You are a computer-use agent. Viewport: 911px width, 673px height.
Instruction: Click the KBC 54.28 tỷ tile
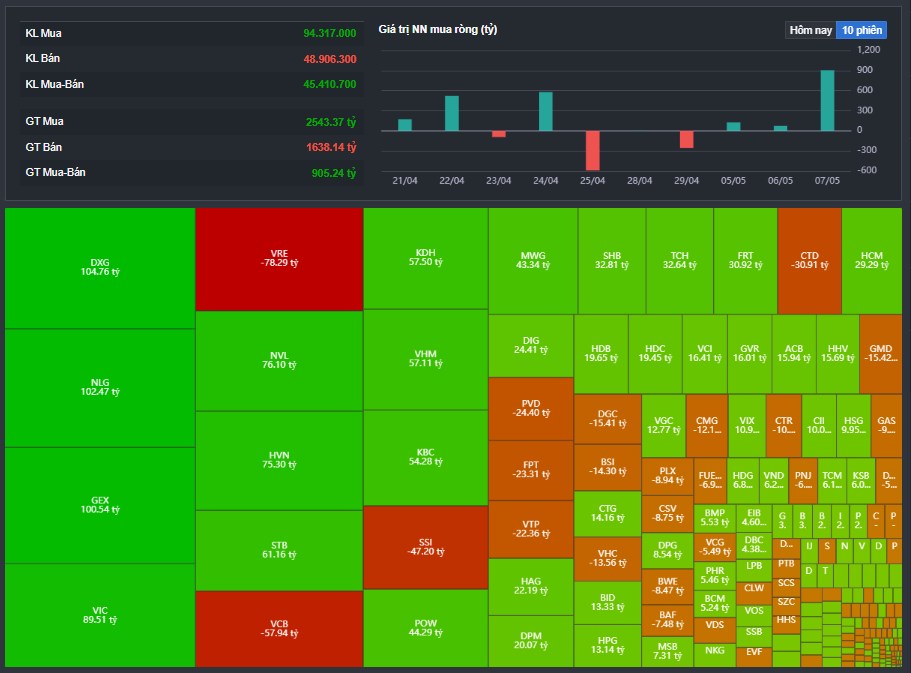[426, 457]
